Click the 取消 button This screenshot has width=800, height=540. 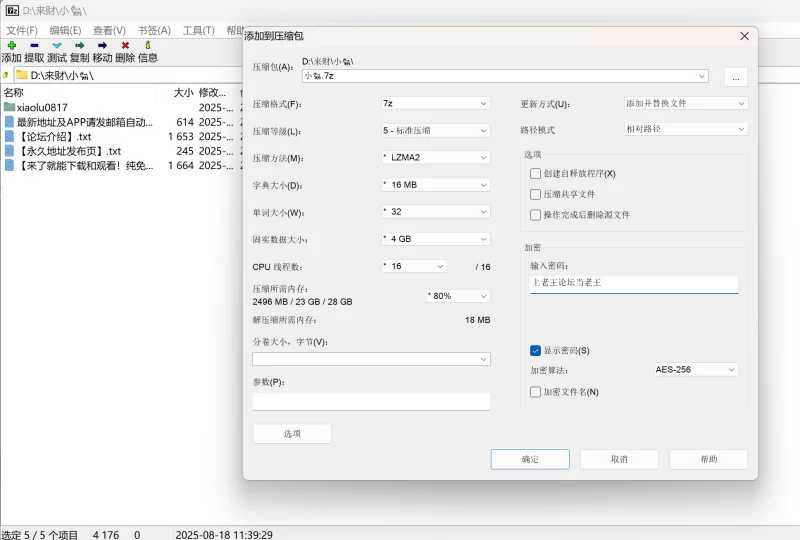(x=619, y=459)
